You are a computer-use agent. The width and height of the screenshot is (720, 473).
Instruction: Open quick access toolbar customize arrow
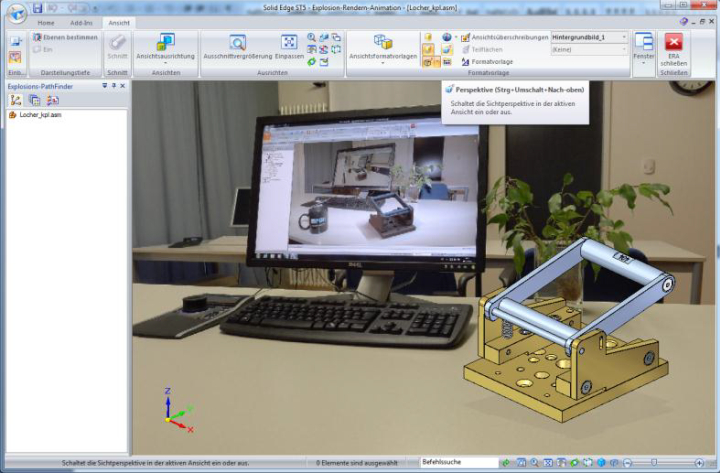pyautogui.click(x=95, y=8)
